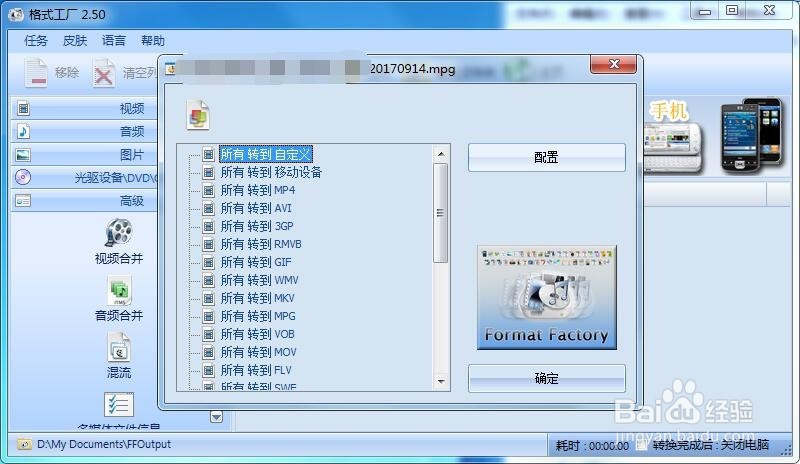
Task: Click the output folder icon in status bar
Action: (x=24, y=444)
